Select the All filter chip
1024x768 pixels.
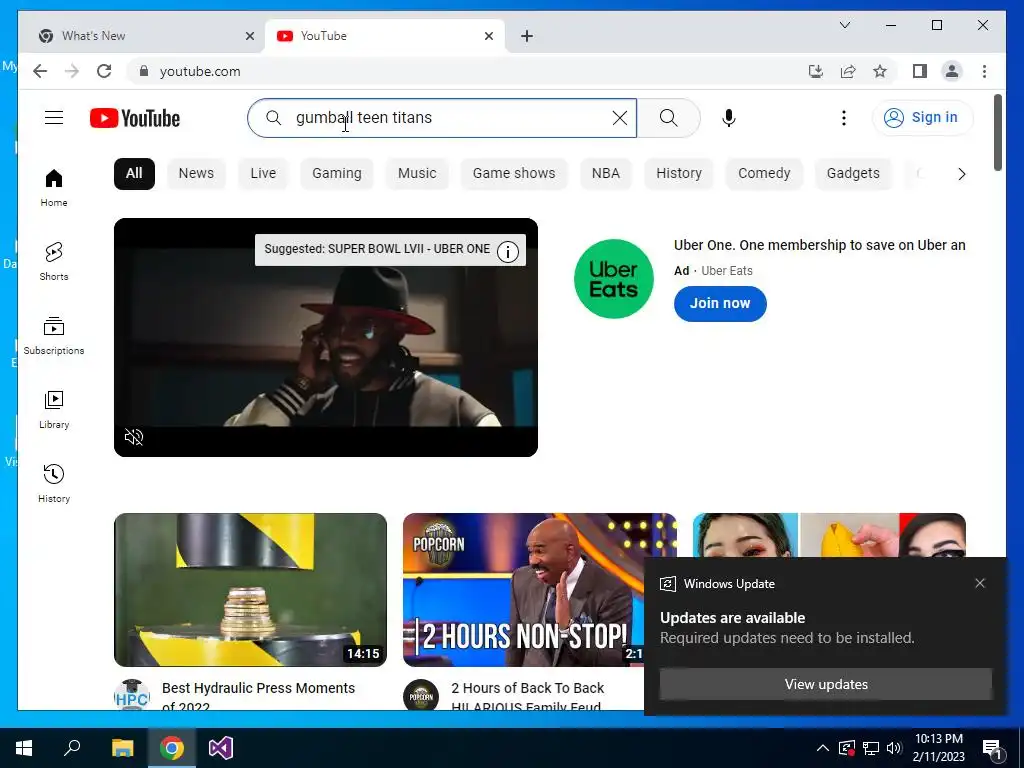pos(134,173)
